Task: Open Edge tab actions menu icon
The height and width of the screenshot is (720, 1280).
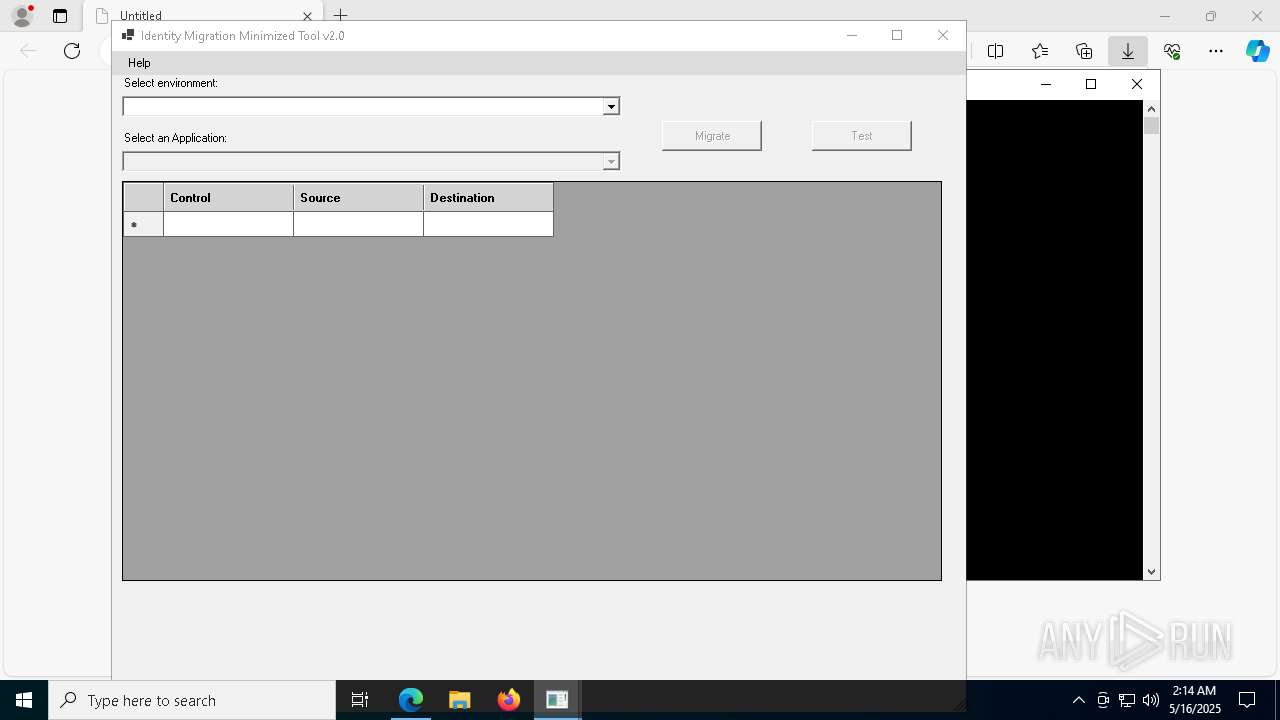Action: 60,16
